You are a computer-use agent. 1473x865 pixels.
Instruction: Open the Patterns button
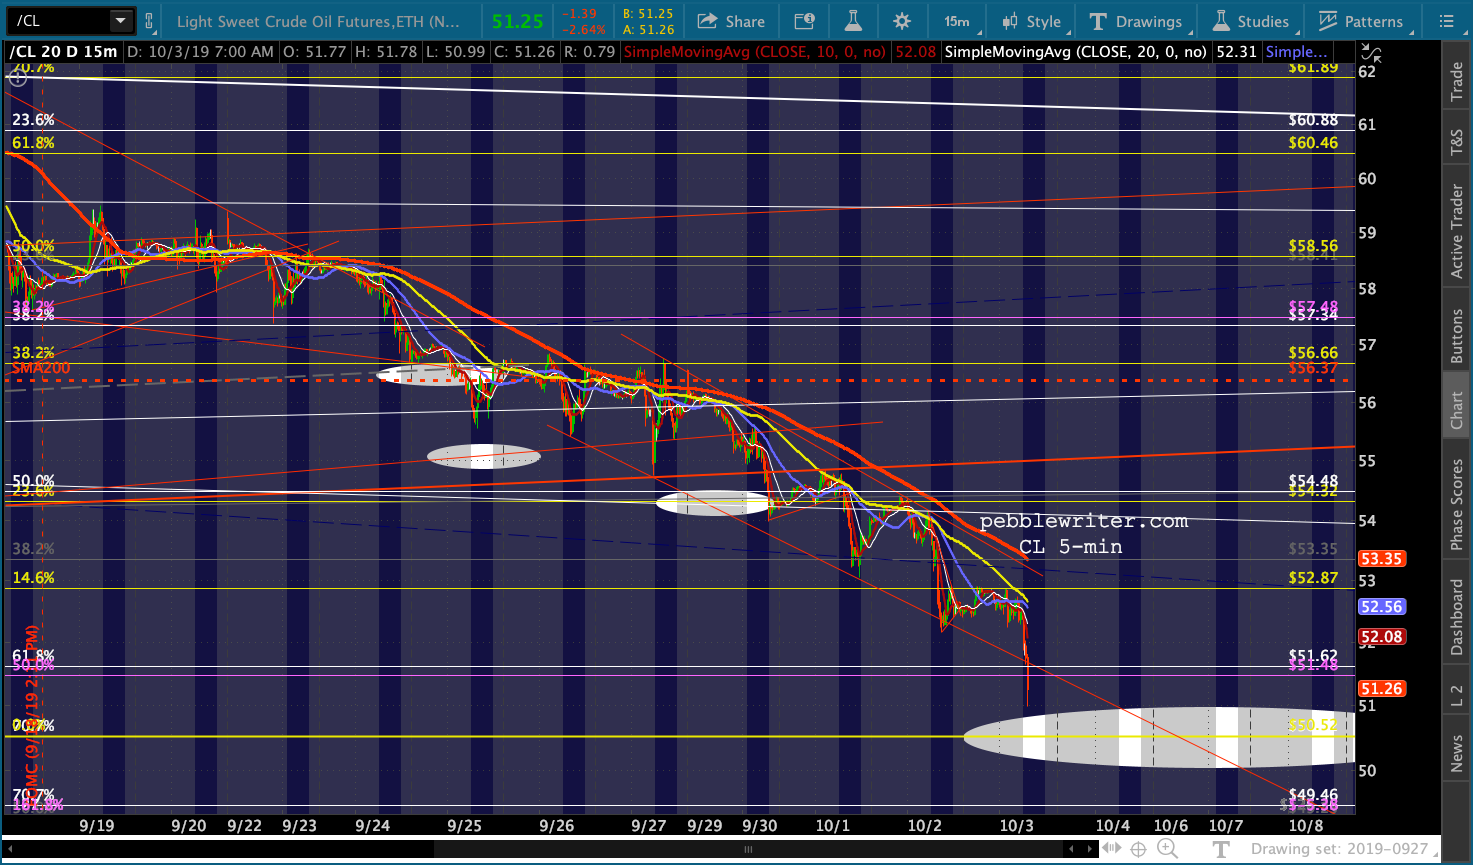(1360, 21)
